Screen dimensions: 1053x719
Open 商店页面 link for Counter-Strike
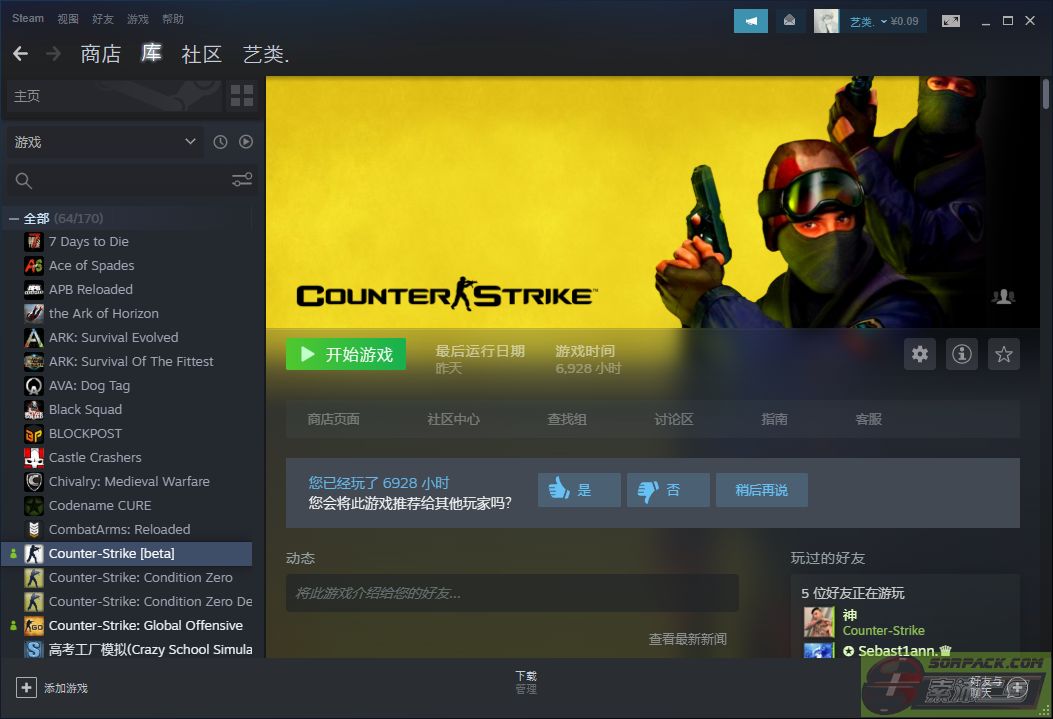pyautogui.click(x=334, y=420)
